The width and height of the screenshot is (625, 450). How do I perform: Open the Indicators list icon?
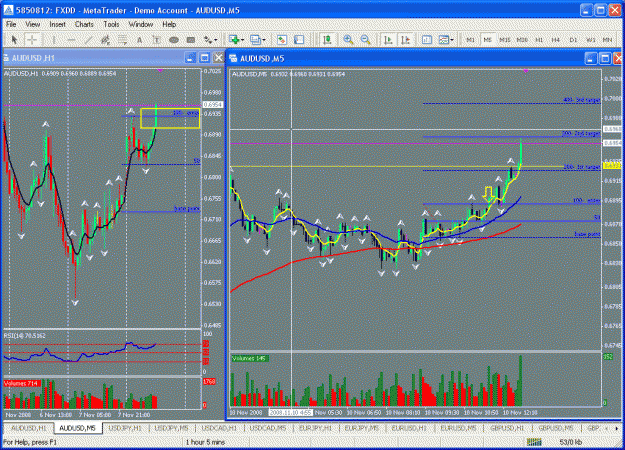click(427, 39)
